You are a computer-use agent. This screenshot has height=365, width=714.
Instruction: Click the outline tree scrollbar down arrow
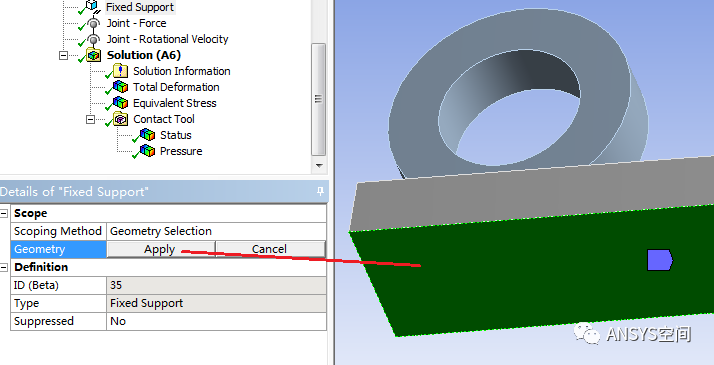click(319, 166)
